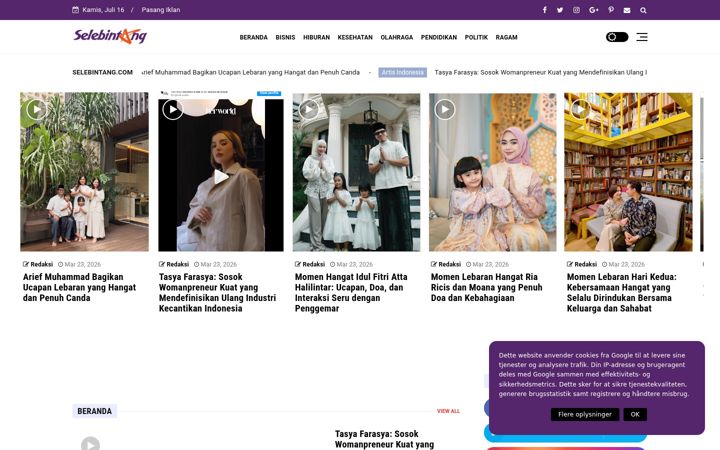Go to the Beranda menu item
The height and width of the screenshot is (450, 720).
(x=253, y=37)
